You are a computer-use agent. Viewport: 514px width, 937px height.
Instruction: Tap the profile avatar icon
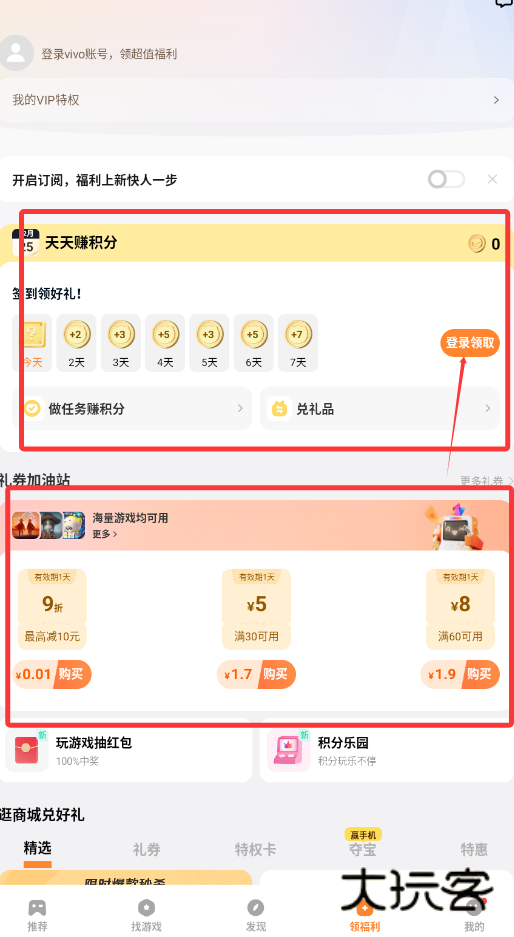16,53
